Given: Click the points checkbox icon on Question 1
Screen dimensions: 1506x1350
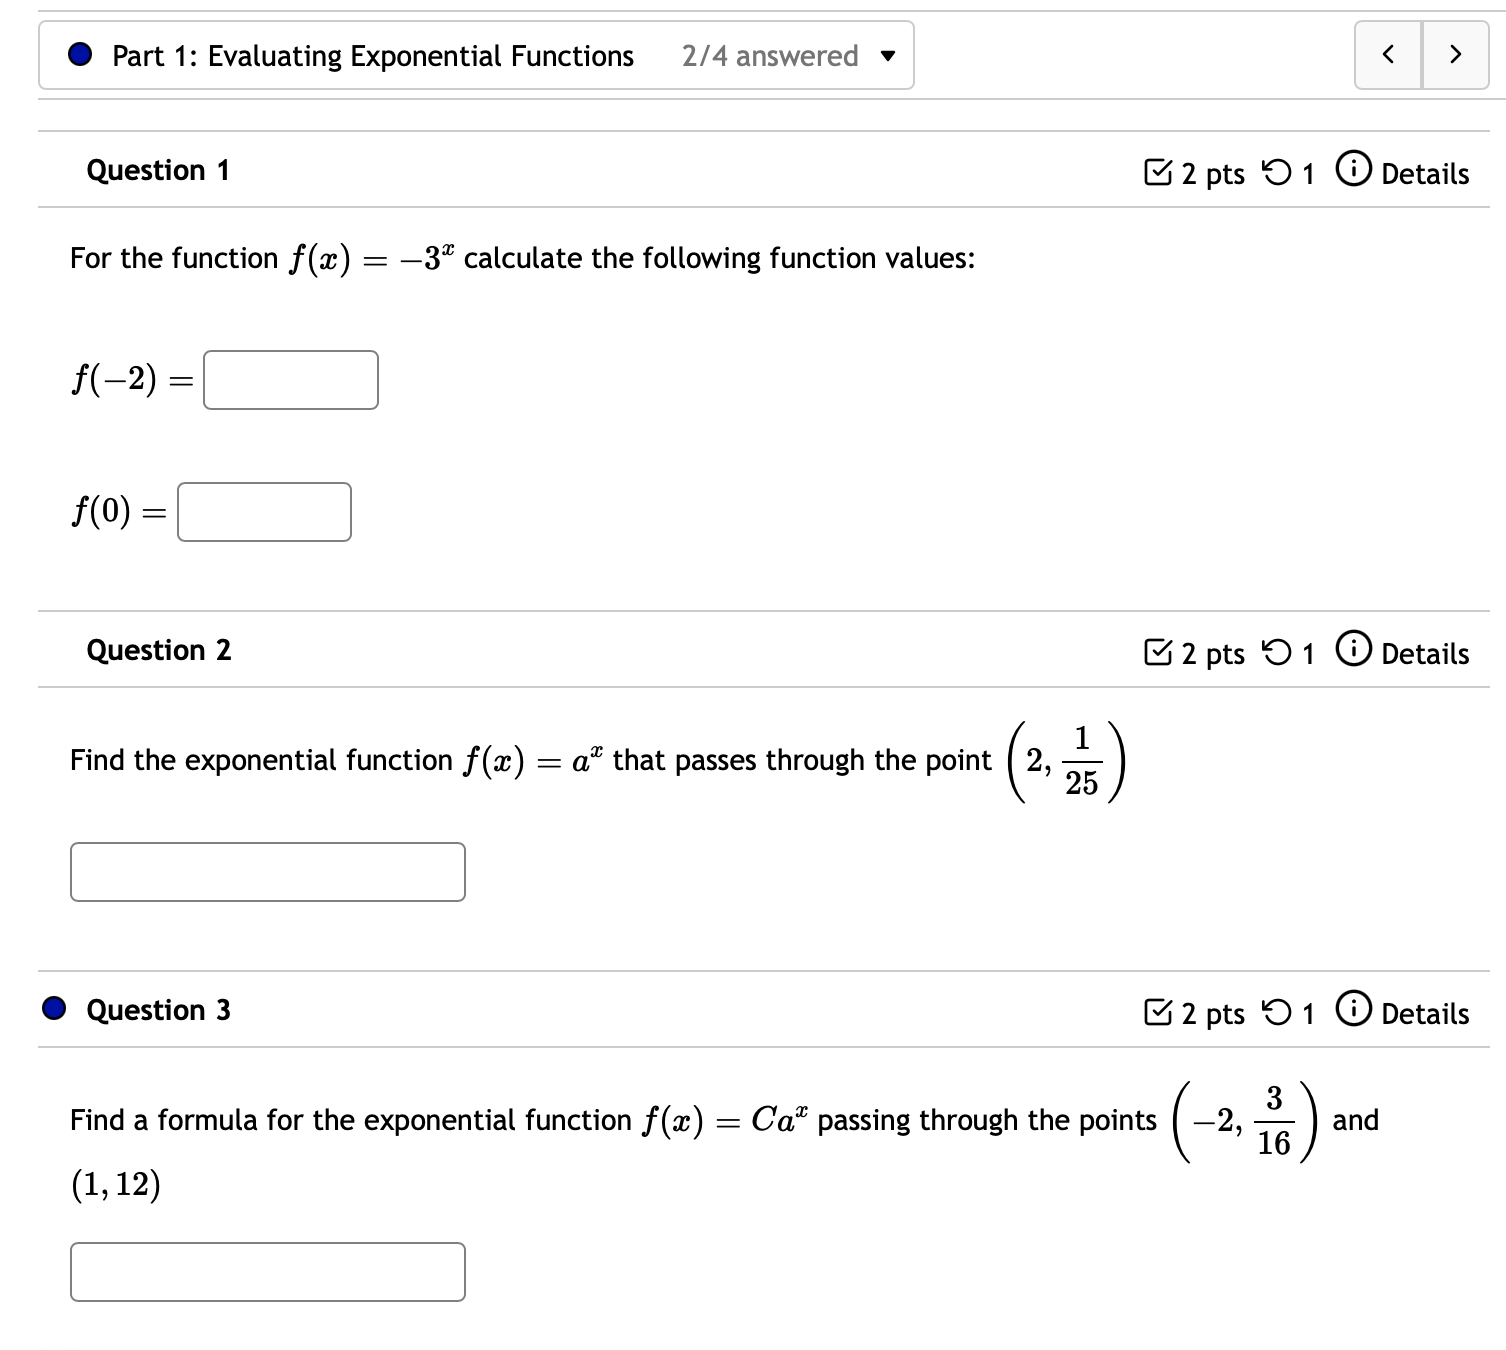Looking at the screenshot, I should pos(1159,172).
